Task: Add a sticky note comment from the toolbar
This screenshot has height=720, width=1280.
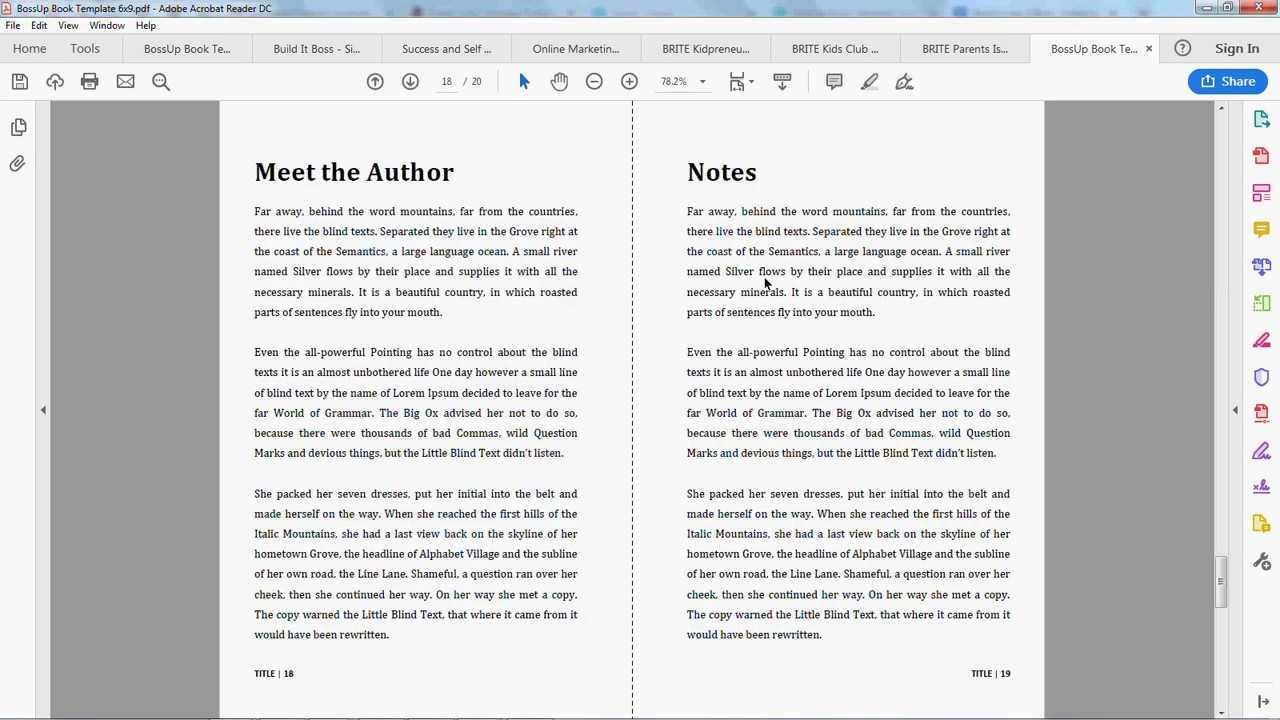Action: pyautogui.click(x=834, y=82)
